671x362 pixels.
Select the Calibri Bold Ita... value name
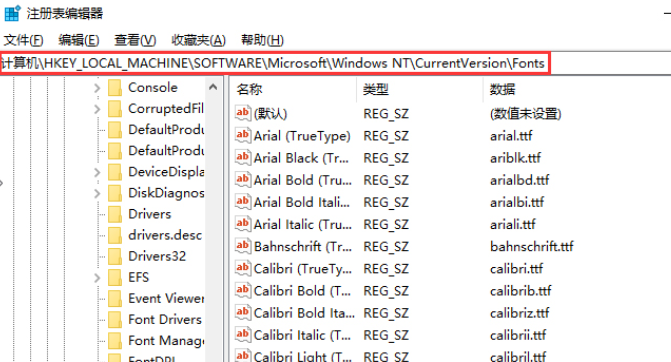click(x=304, y=314)
